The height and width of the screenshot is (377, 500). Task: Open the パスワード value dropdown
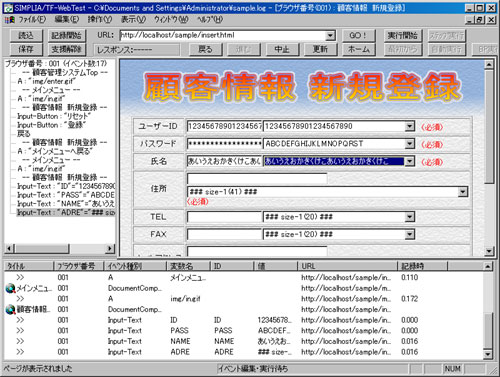[410, 144]
